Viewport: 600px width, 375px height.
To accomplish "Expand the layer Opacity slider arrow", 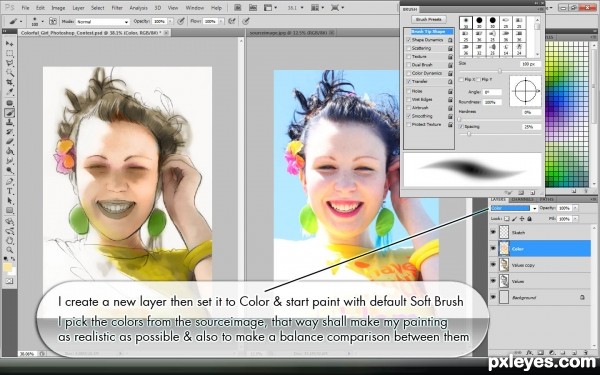I will coord(575,208).
